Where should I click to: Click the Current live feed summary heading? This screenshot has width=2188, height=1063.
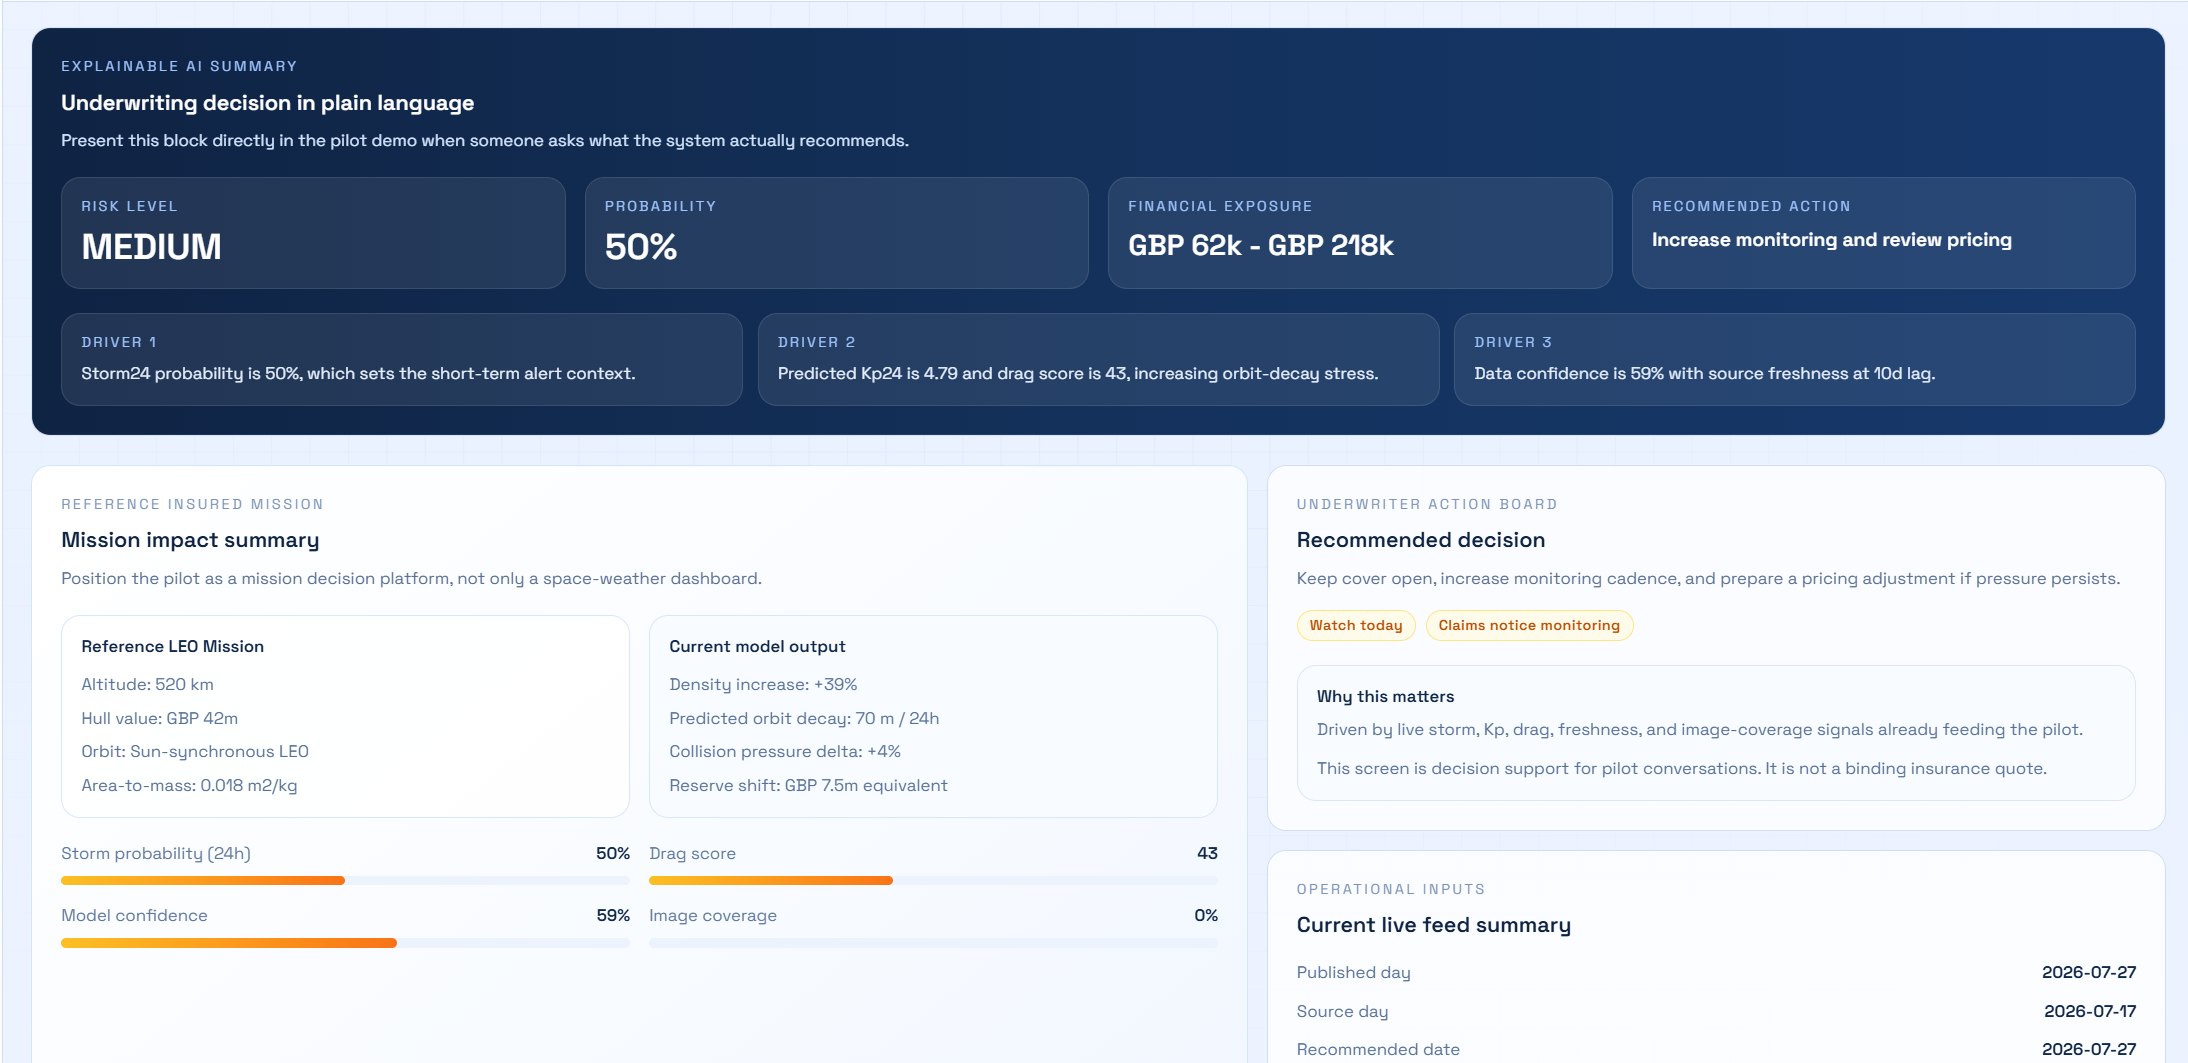[1434, 925]
